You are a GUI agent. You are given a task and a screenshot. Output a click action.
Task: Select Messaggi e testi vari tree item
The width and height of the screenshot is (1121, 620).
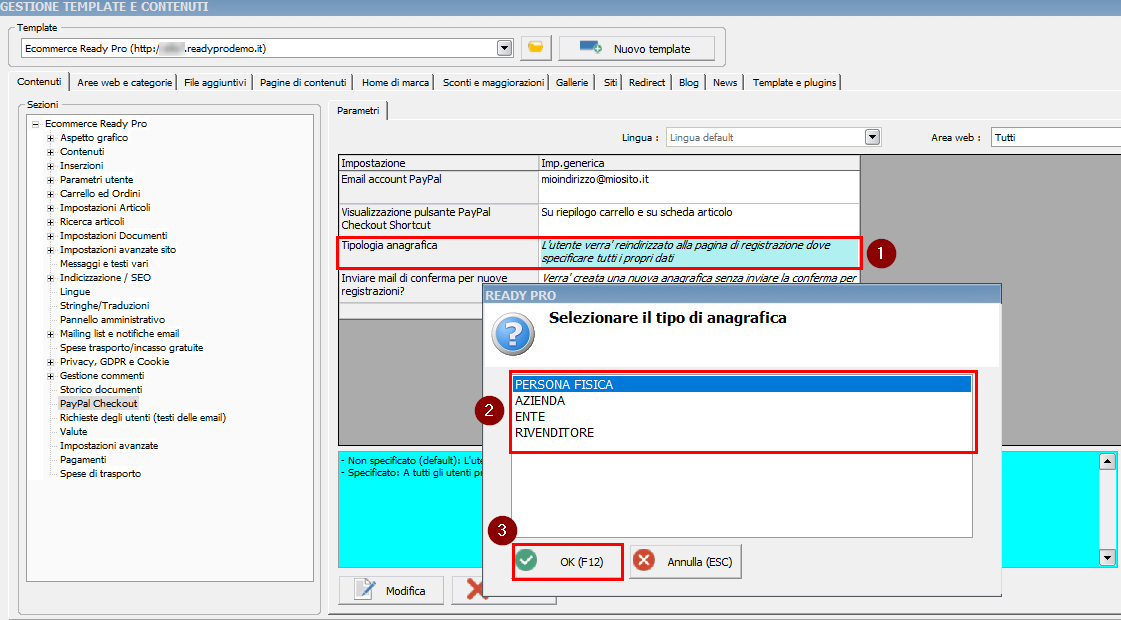click(x=104, y=264)
